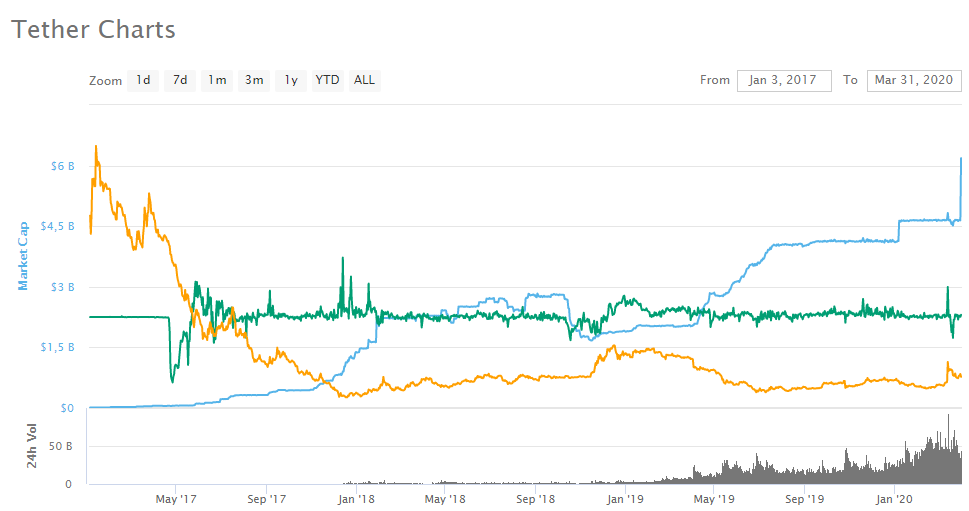Select the 1d zoom button

point(143,80)
